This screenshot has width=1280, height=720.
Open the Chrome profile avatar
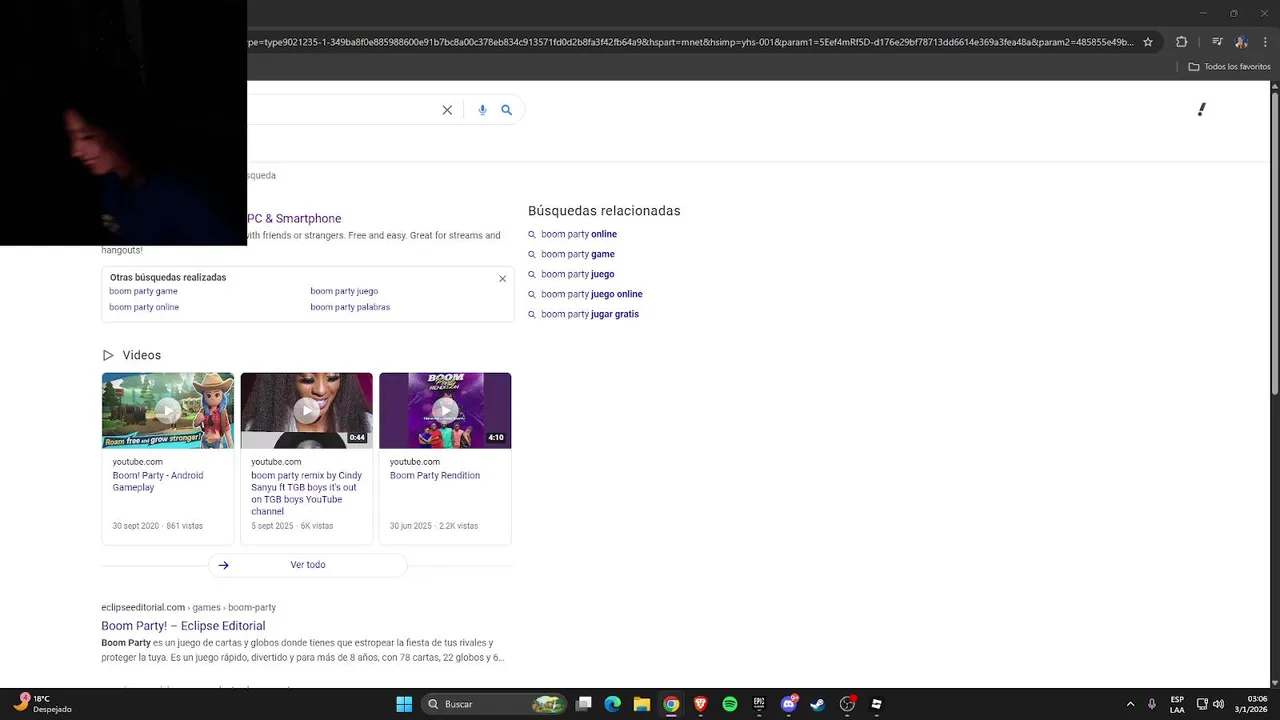click(x=1241, y=42)
